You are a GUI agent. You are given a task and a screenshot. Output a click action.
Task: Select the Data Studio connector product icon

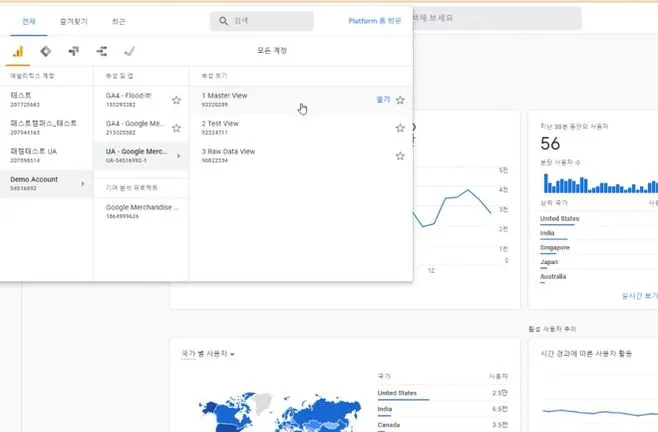click(102, 51)
